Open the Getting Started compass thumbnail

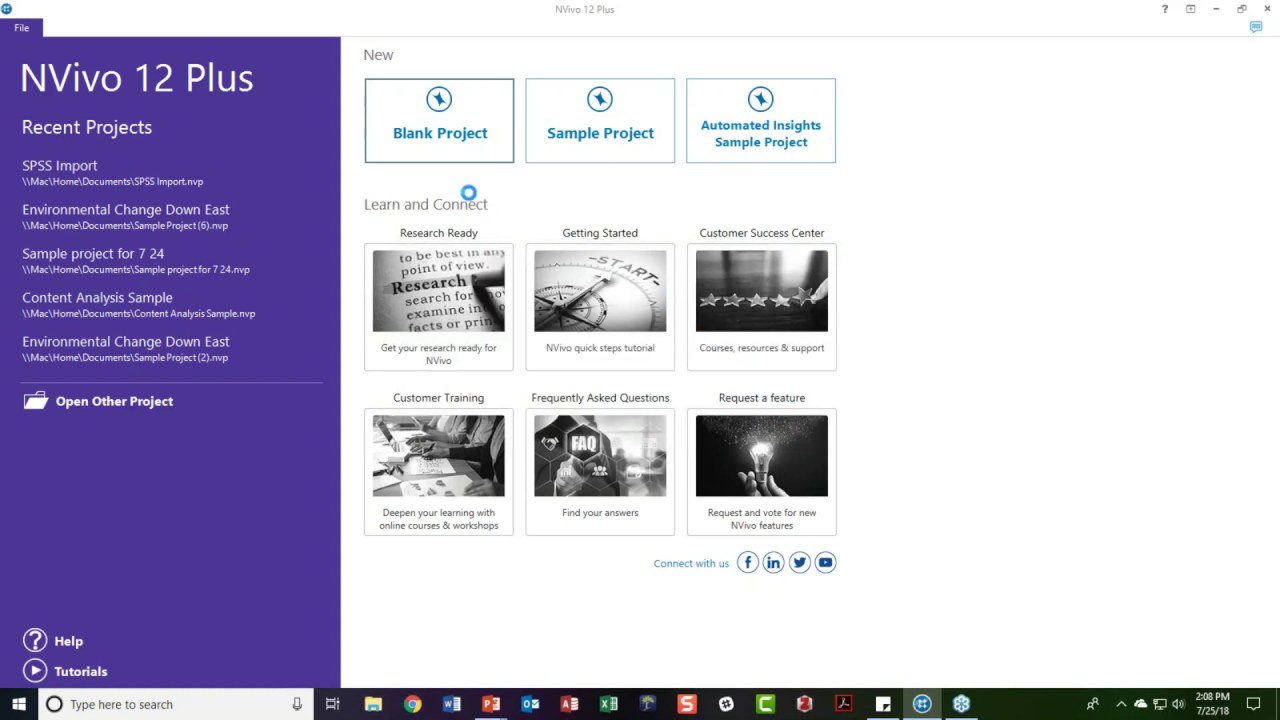(600, 291)
